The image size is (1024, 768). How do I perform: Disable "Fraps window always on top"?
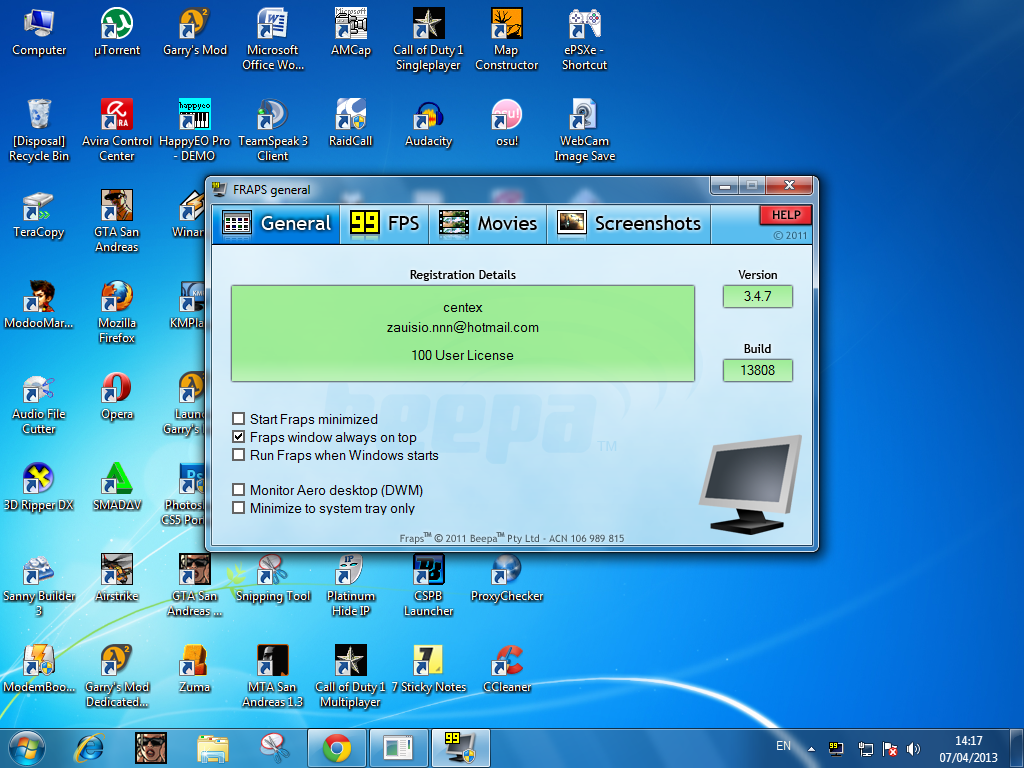tap(238, 436)
